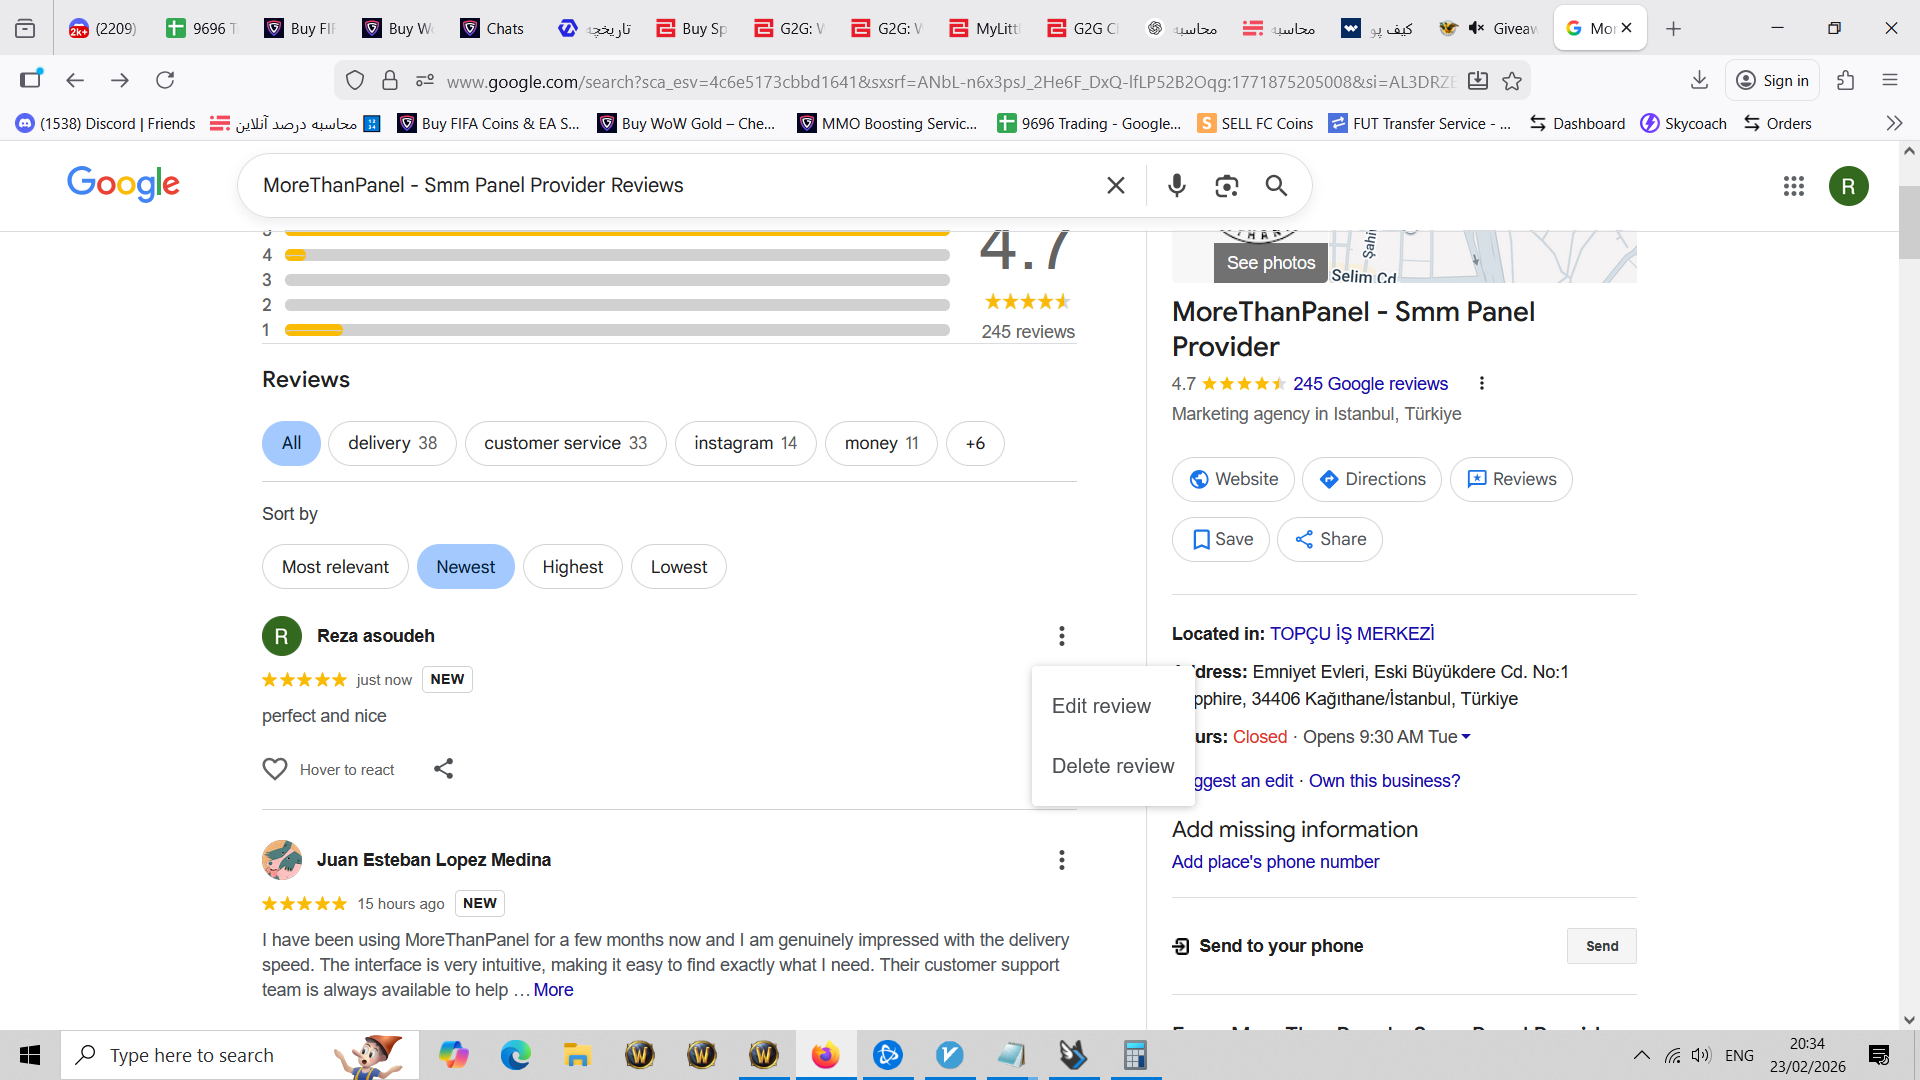Share Reza asoudeh's review

443,768
